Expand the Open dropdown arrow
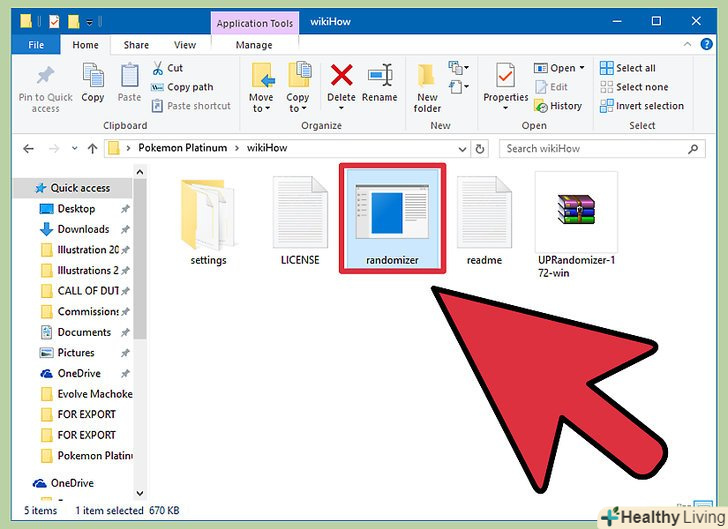 click(x=582, y=68)
